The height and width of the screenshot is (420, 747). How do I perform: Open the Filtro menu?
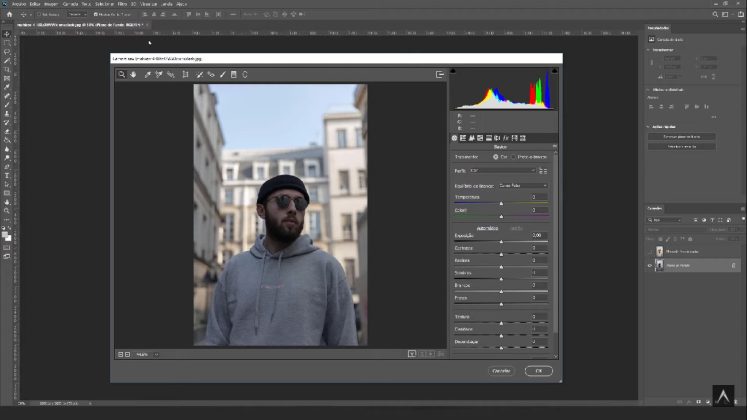(122, 4)
